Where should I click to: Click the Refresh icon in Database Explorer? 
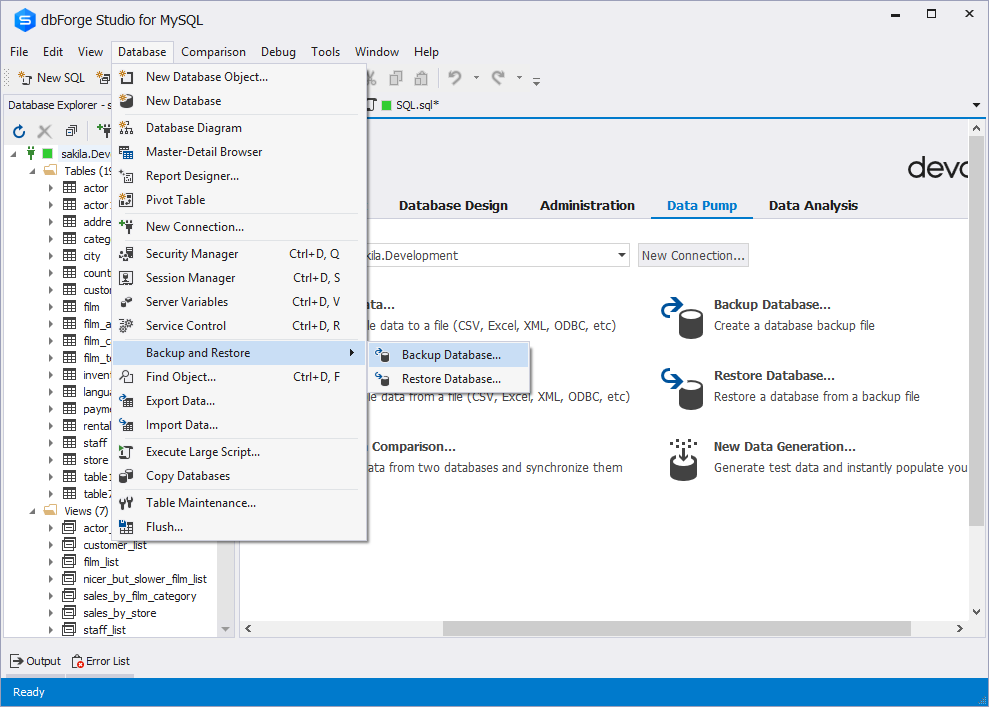pos(19,131)
